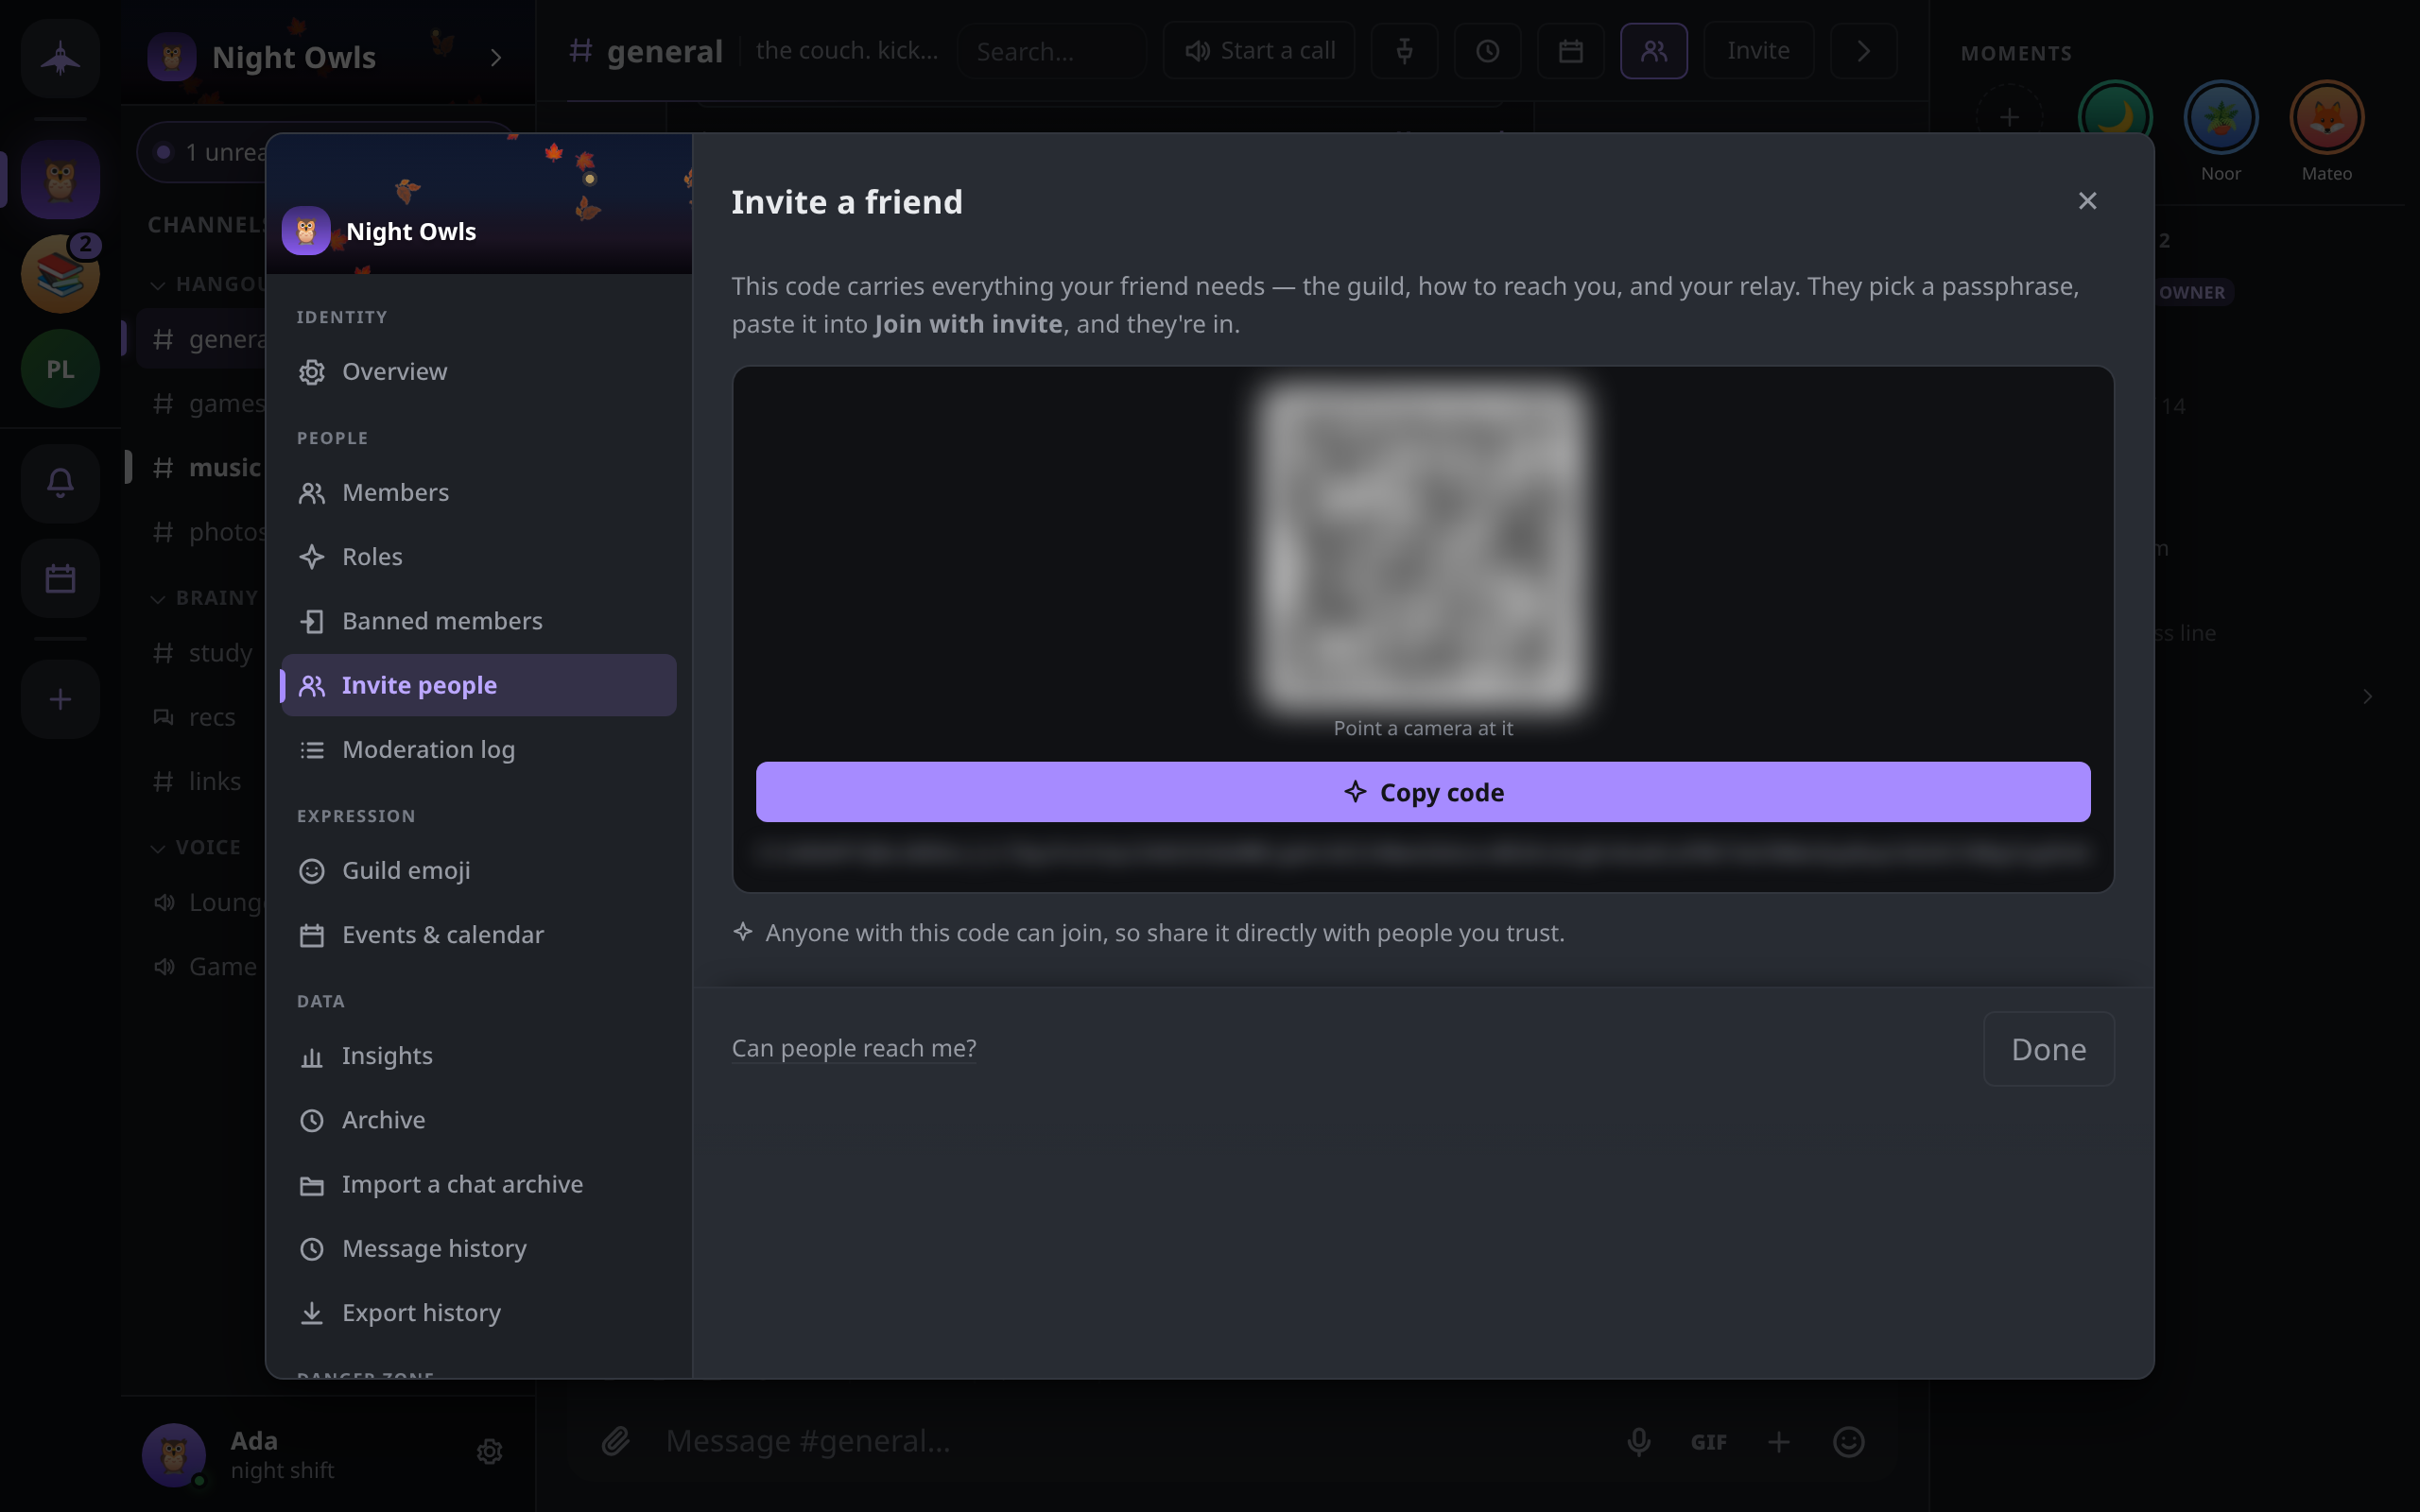Screen dimensions: 2420x1512
Task: Focus the Search field in header
Action: tap(1051, 51)
